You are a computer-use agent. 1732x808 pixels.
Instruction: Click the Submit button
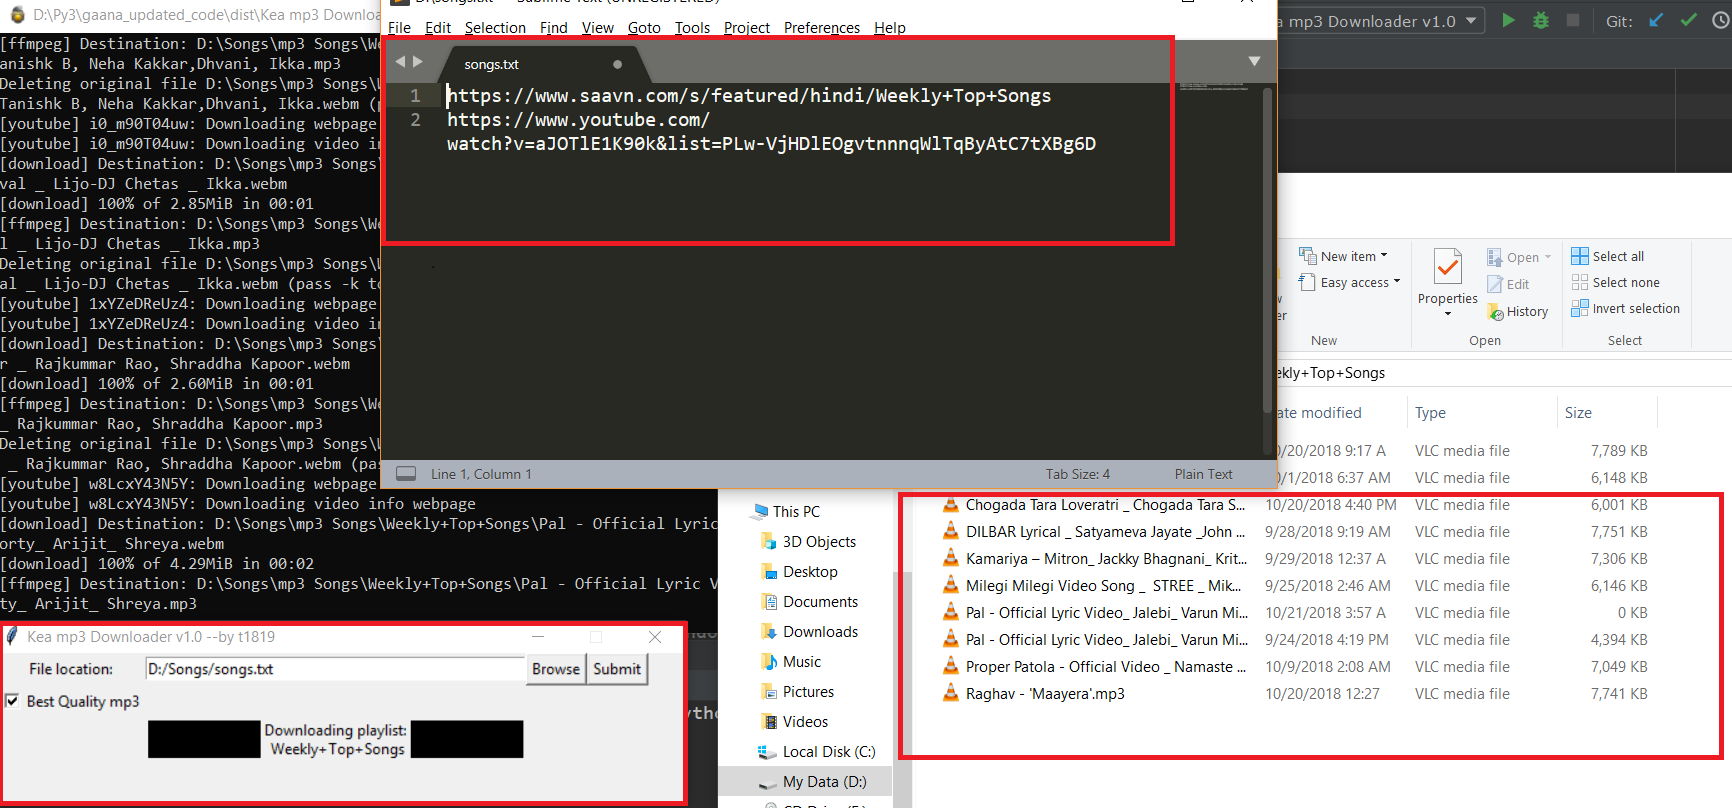coord(617,669)
